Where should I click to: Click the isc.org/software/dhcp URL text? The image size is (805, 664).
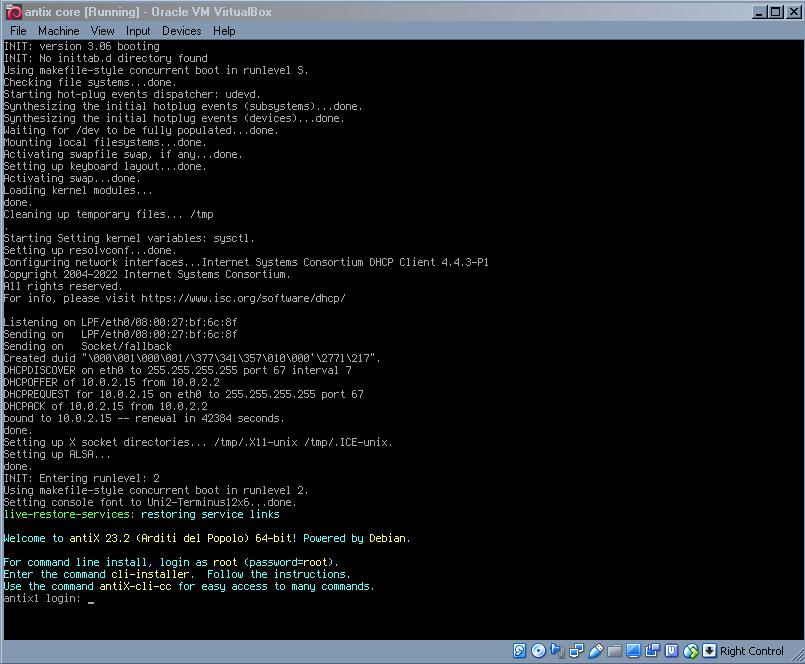[243, 298]
